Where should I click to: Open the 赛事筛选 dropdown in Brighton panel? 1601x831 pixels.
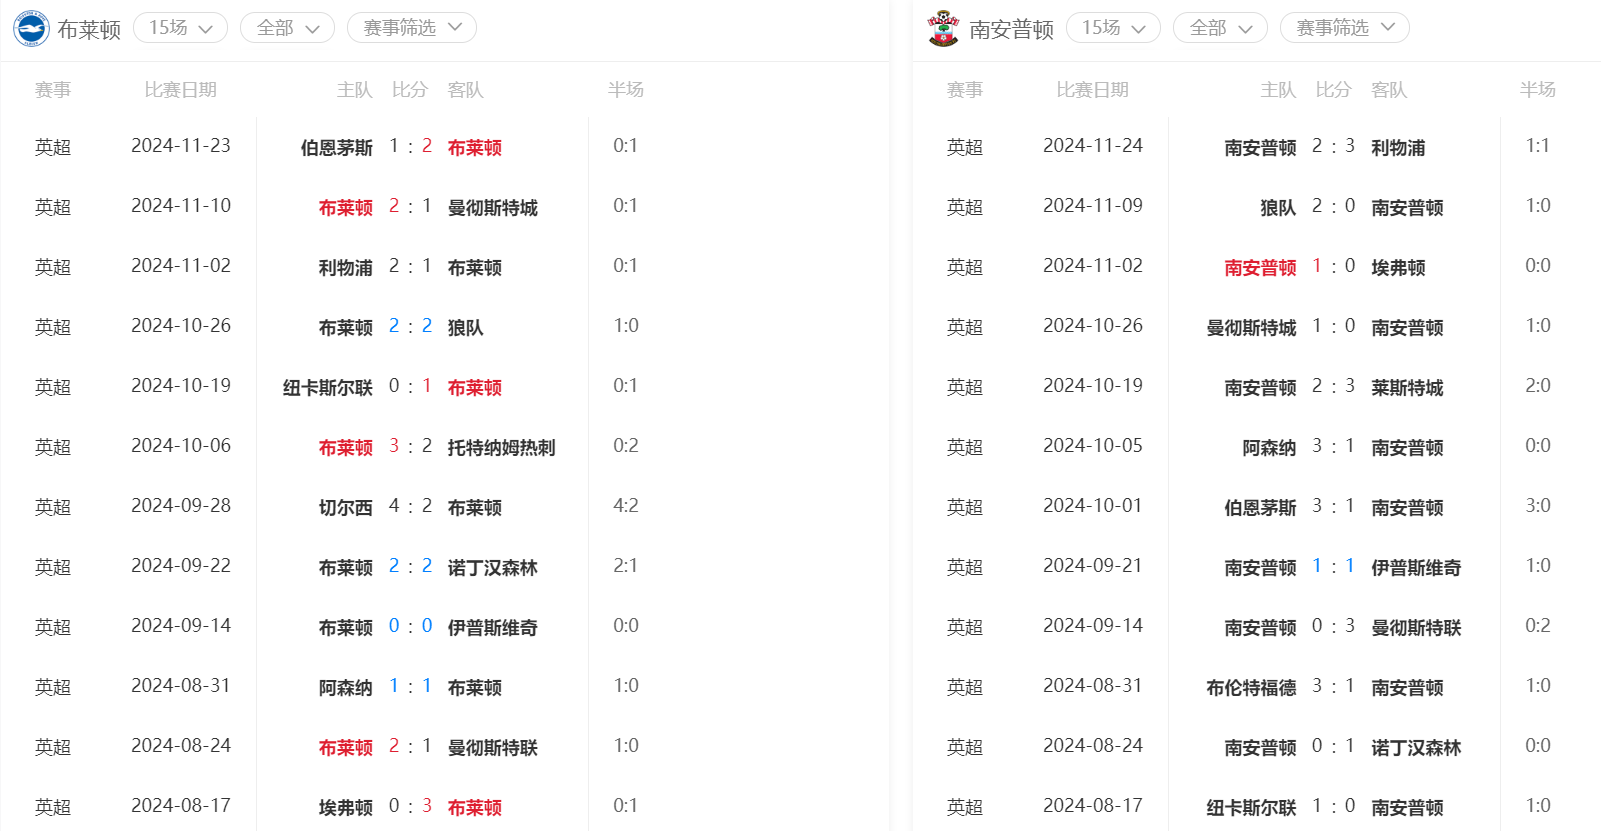(412, 28)
